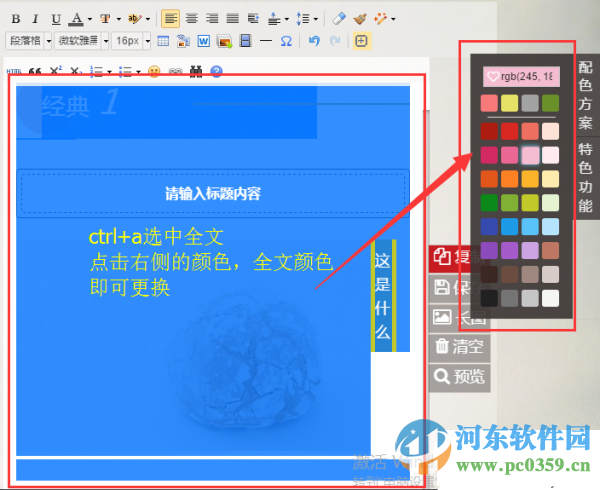Insert multiple images
The height and width of the screenshot is (490, 600).
224,41
